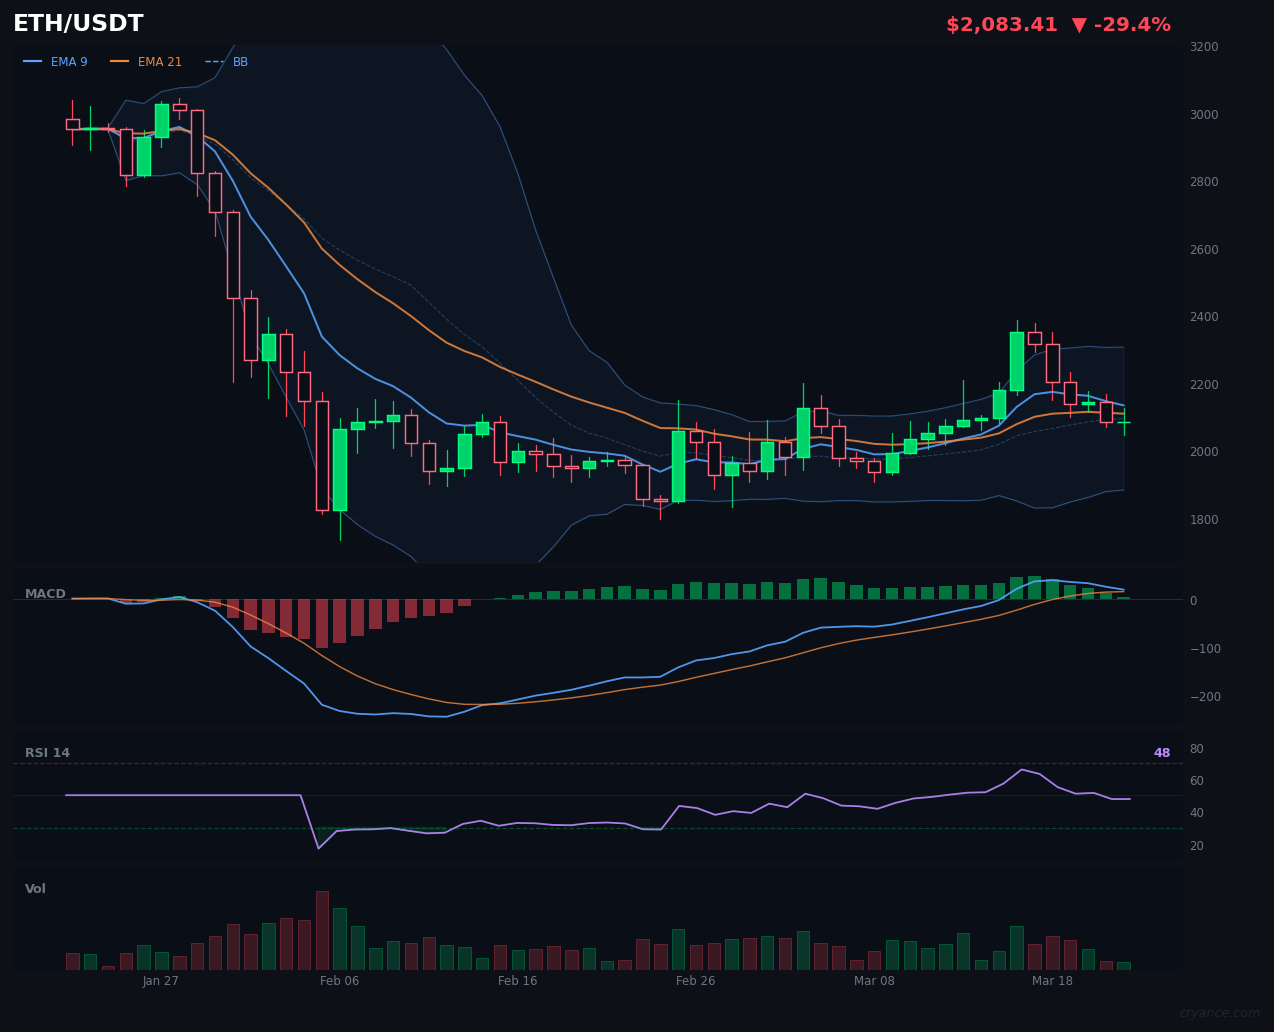Click the dashed BB legend line marker
1274x1032 pixels.
[x=212, y=61]
